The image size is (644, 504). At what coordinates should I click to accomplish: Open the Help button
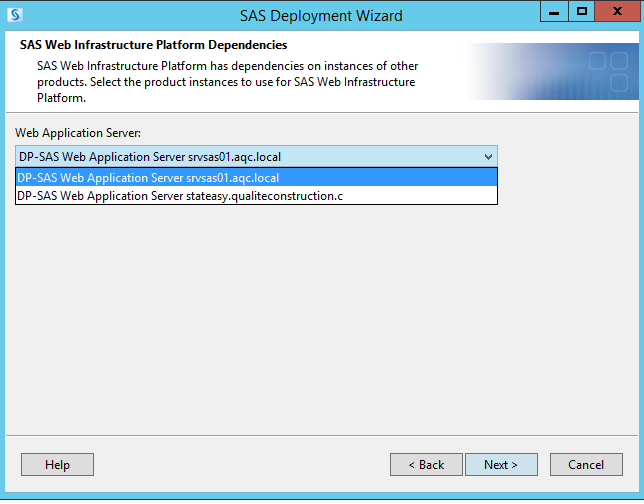57,465
